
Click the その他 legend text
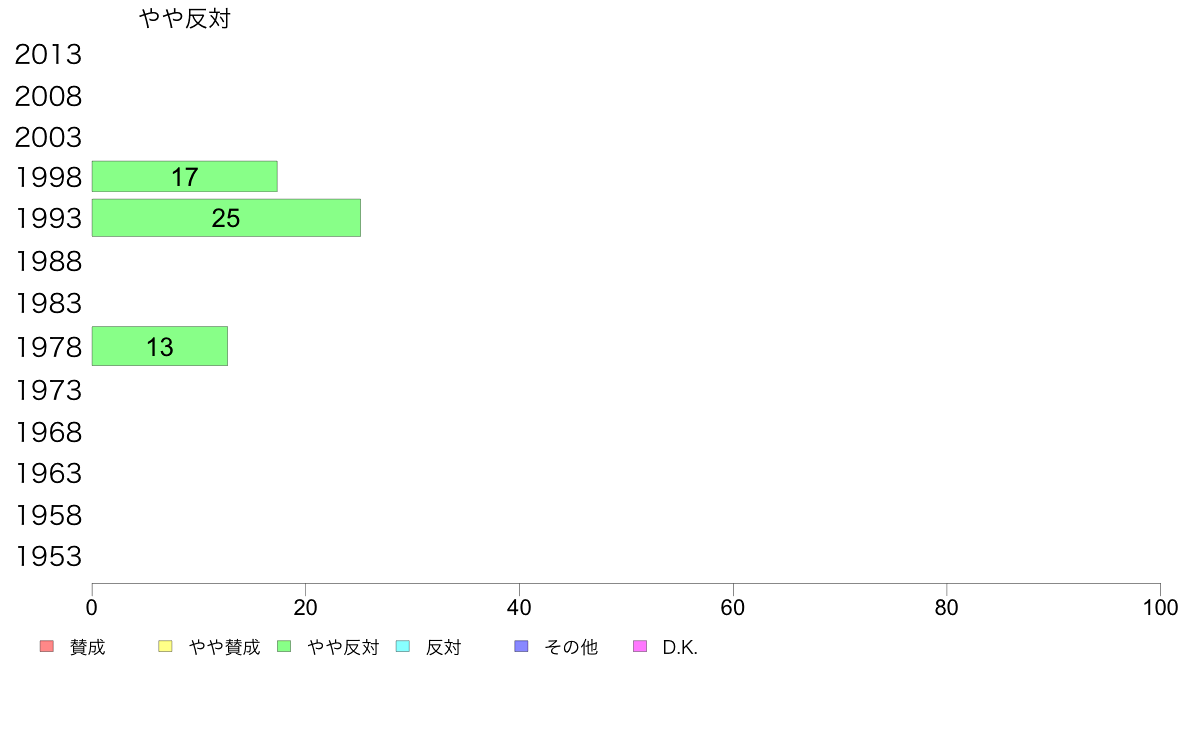pyautogui.click(x=571, y=647)
